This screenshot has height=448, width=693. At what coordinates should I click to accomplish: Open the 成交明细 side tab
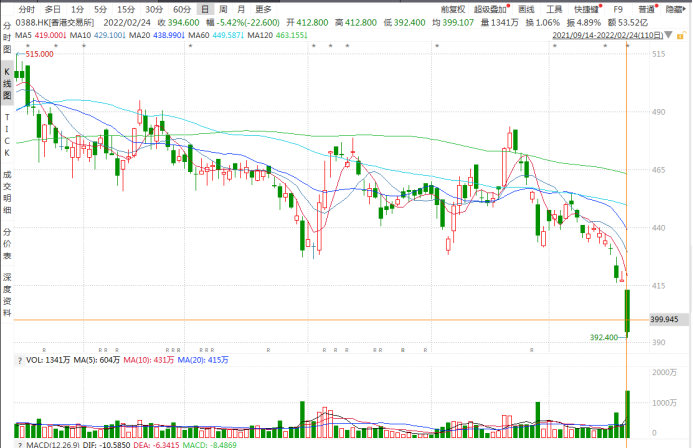pyautogui.click(x=7, y=190)
